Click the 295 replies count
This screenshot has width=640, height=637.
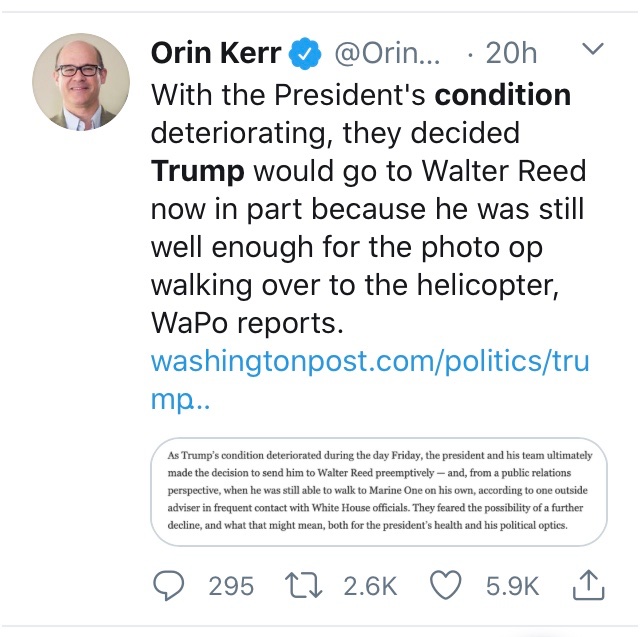[231, 585]
